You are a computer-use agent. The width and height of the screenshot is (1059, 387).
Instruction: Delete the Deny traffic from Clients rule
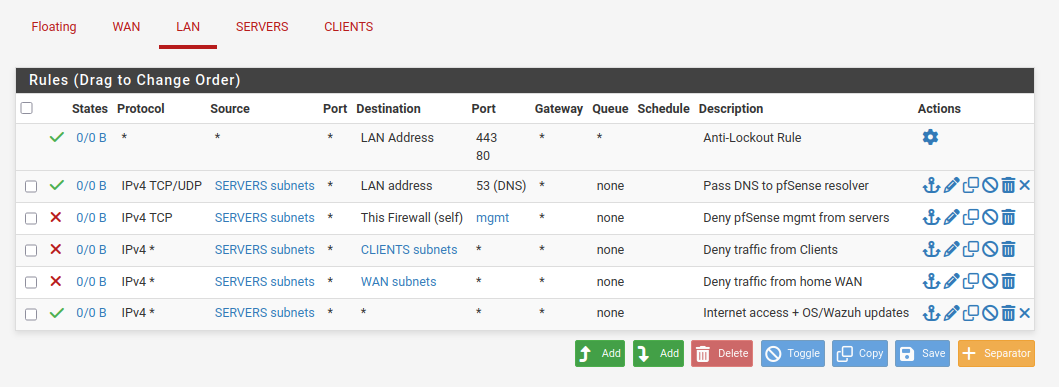coord(1008,250)
